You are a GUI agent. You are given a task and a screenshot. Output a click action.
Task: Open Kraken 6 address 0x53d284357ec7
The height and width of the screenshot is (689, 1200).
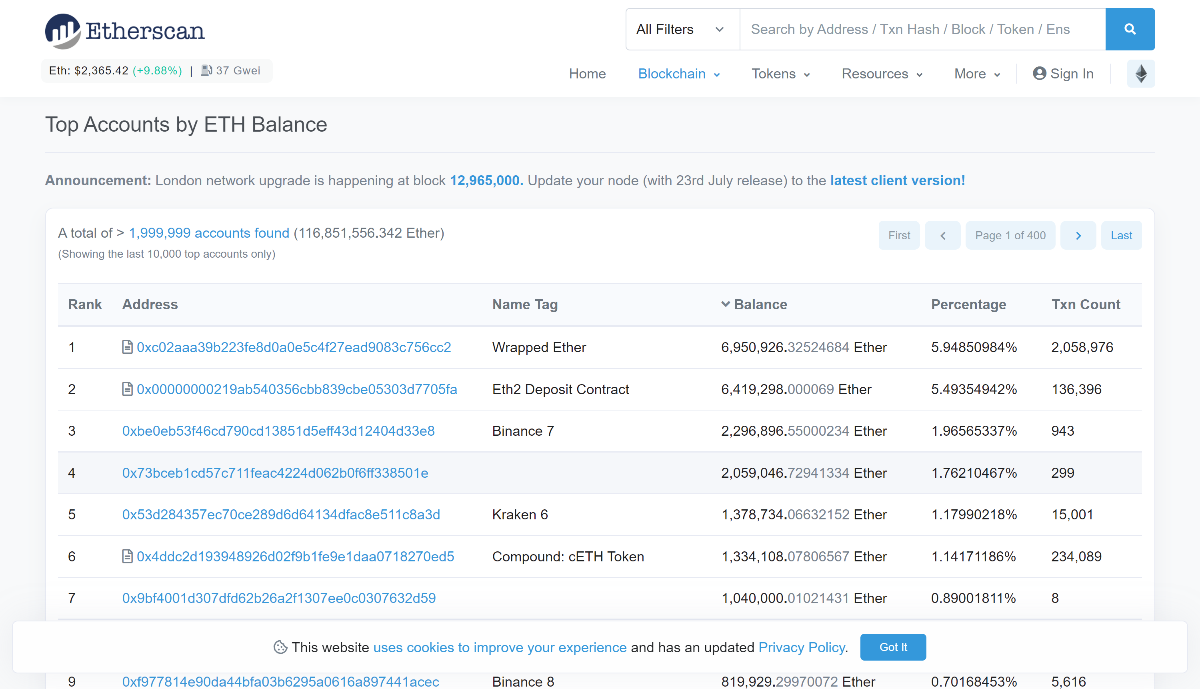pyautogui.click(x=281, y=515)
